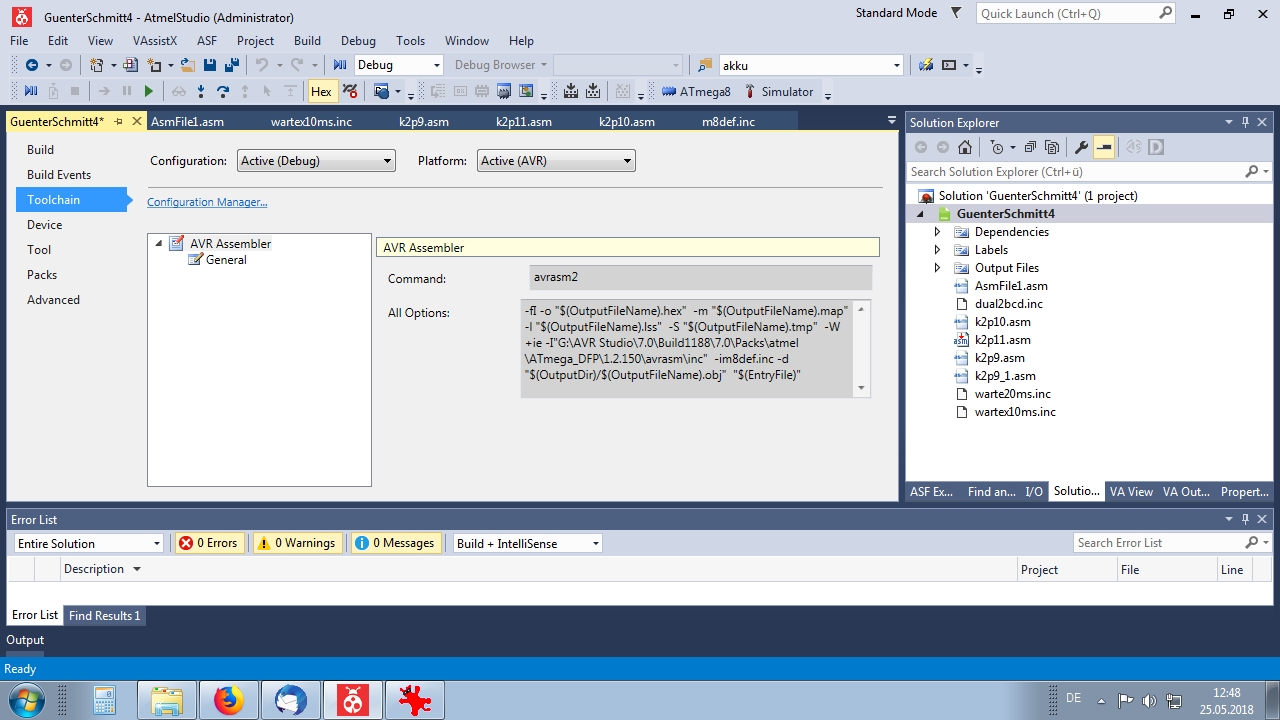Click the Start Debugging and Break icon next to Debug combo
The image size is (1280, 720).
point(339,65)
